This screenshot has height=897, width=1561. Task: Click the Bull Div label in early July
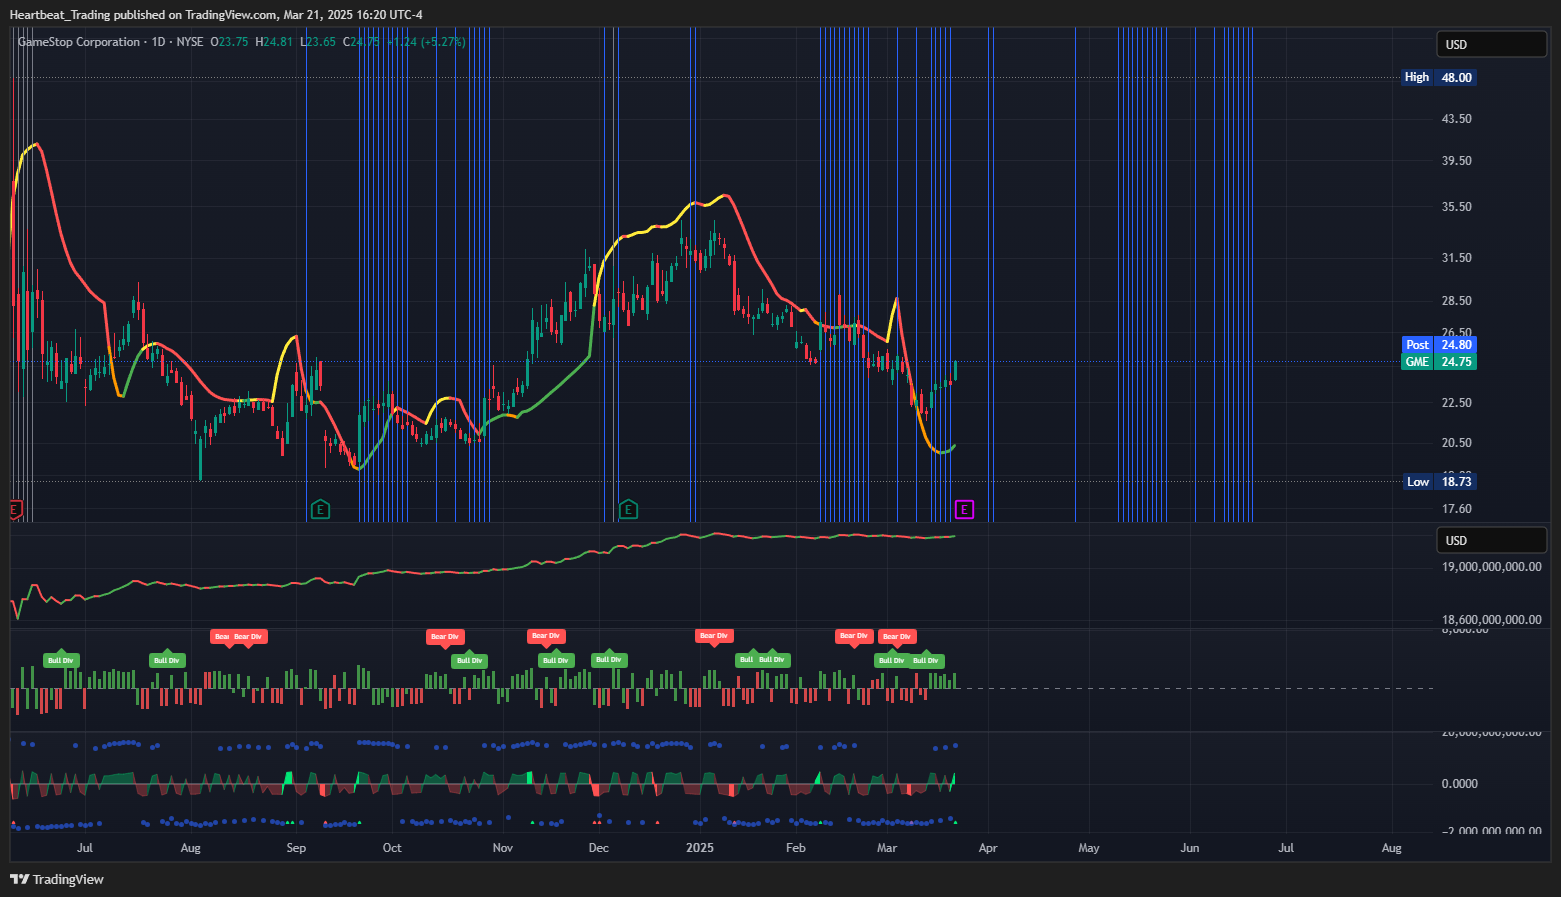pyautogui.click(x=60, y=660)
